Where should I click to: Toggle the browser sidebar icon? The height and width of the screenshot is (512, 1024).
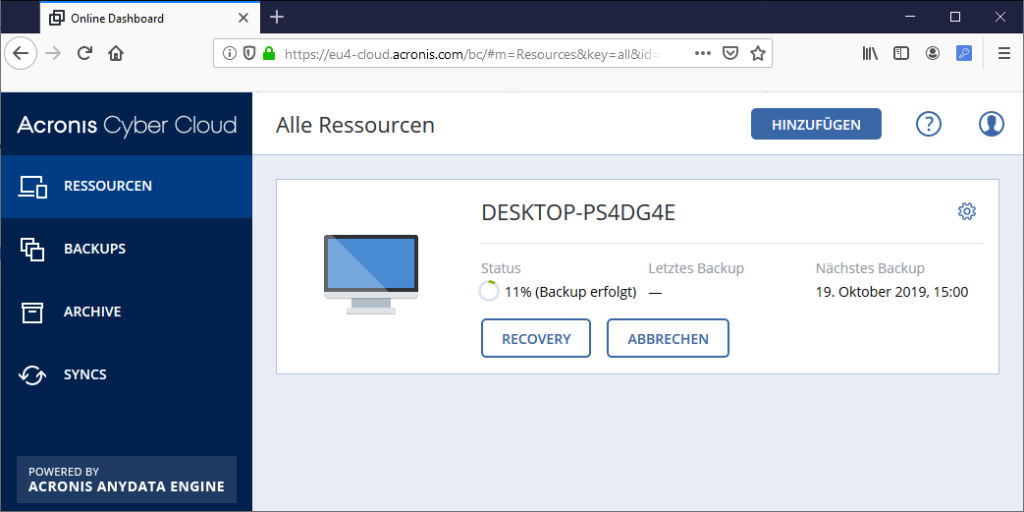[901, 54]
